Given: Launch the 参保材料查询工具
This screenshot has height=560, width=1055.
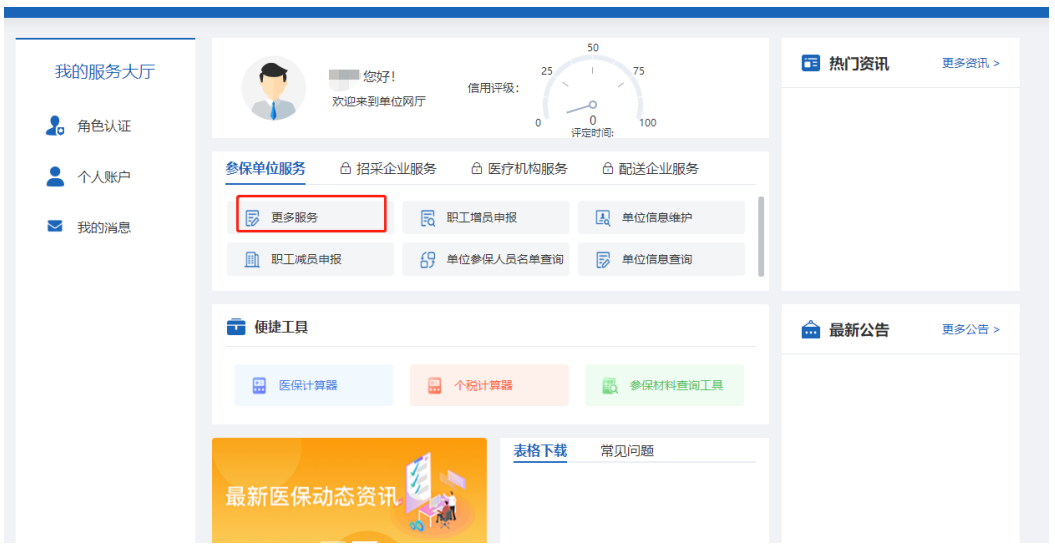Looking at the screenshot, I should pyautogui.click(x=664, y=385).
